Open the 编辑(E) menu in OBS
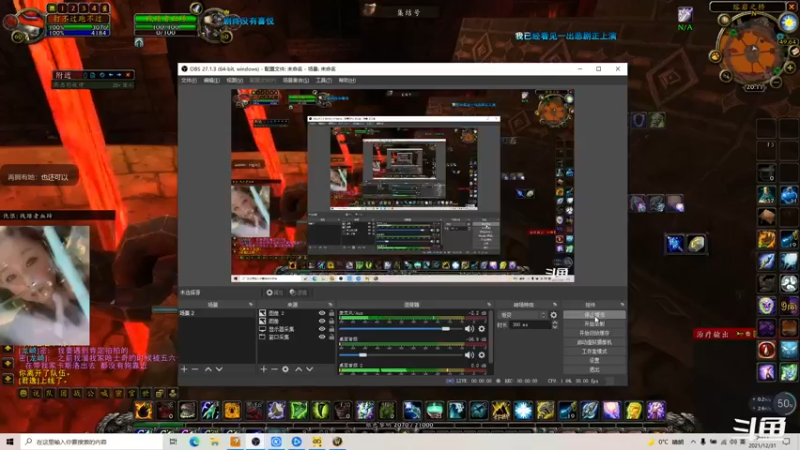This screenshot has height=450, width=800. click(211, 80)
